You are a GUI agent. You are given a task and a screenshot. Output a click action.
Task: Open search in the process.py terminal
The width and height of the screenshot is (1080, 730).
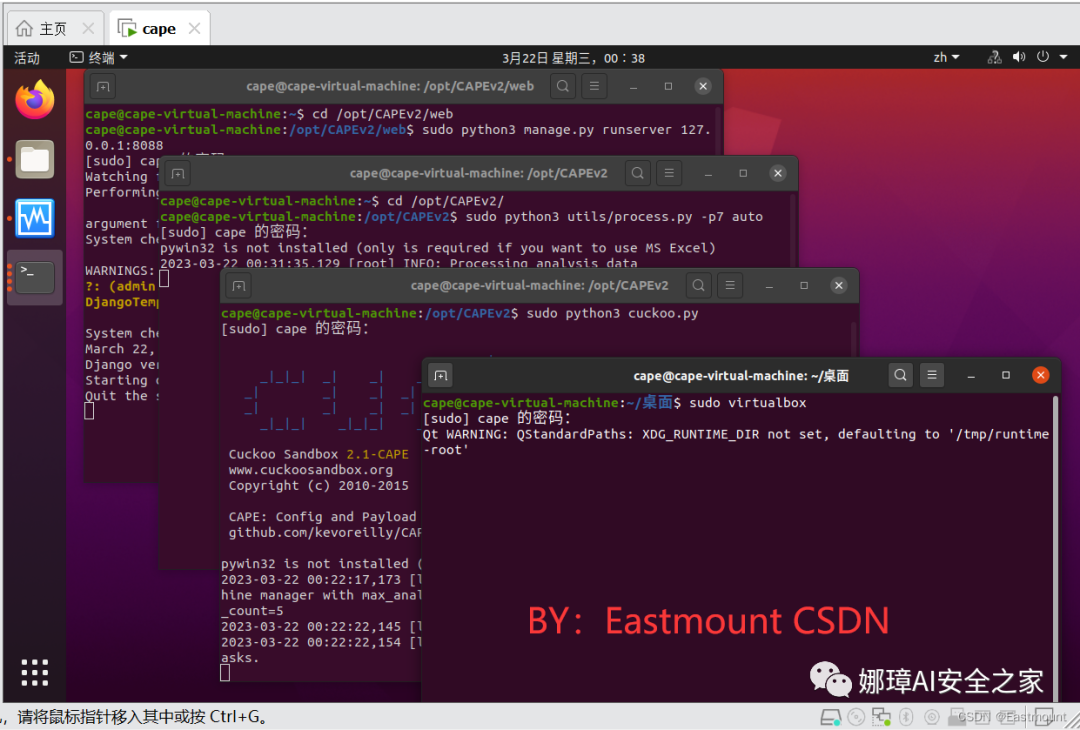coord(638,174)
